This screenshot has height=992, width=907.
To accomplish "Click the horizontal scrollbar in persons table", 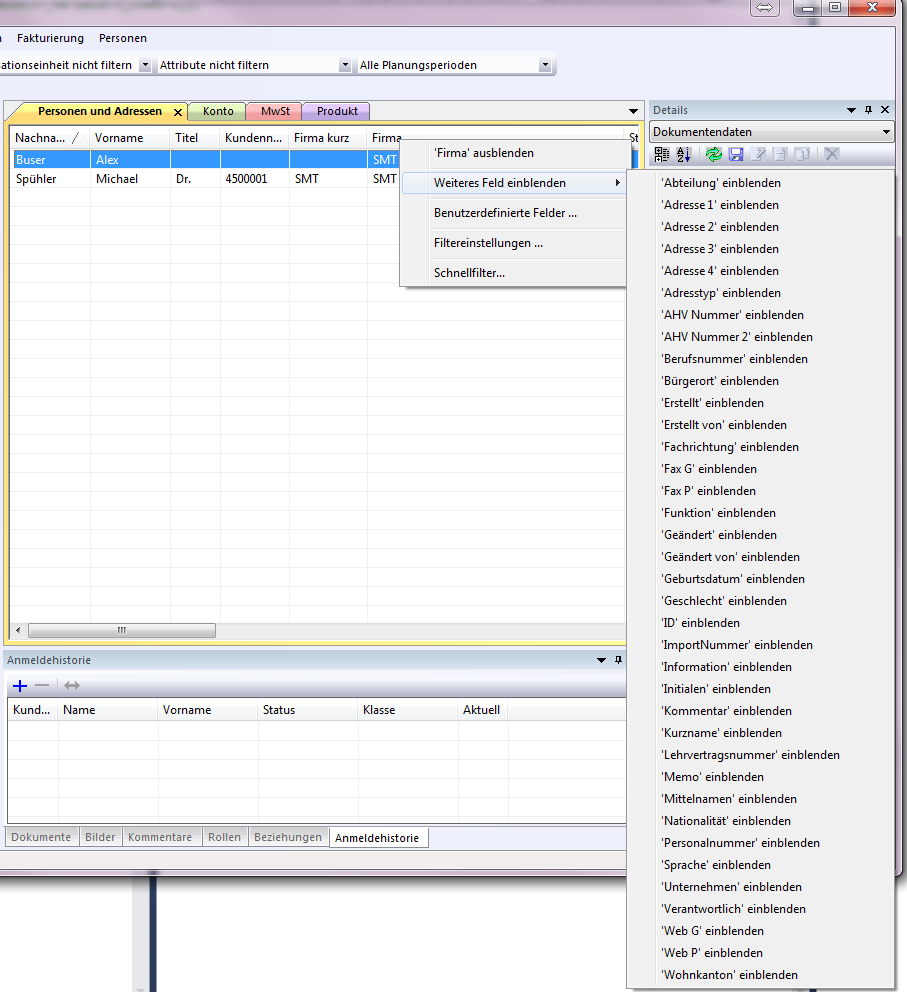I will [x=122, y=631].
